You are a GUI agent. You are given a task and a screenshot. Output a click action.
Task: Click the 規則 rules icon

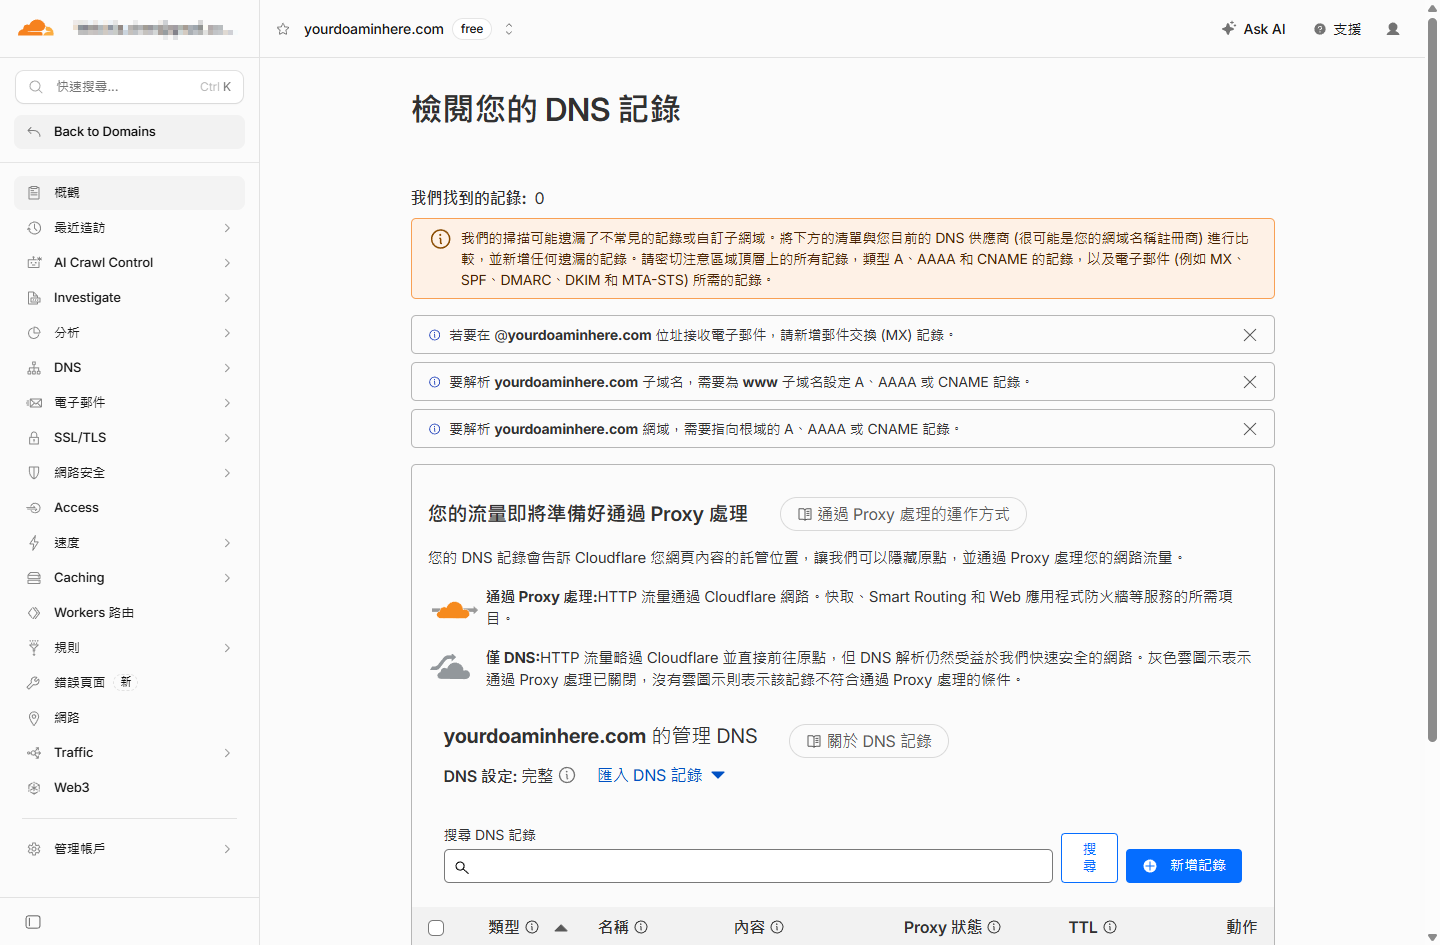(34, 648)
